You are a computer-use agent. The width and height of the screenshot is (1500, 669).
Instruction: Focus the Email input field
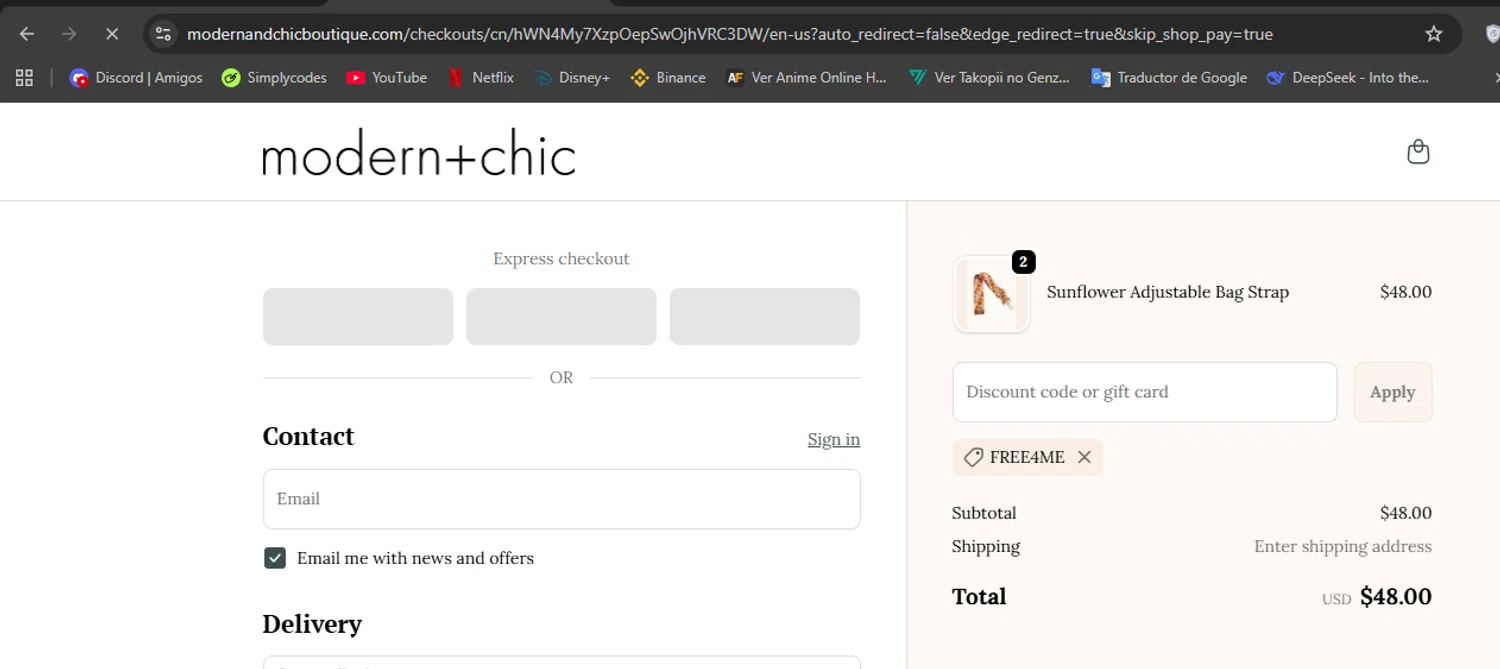[561, 499]
